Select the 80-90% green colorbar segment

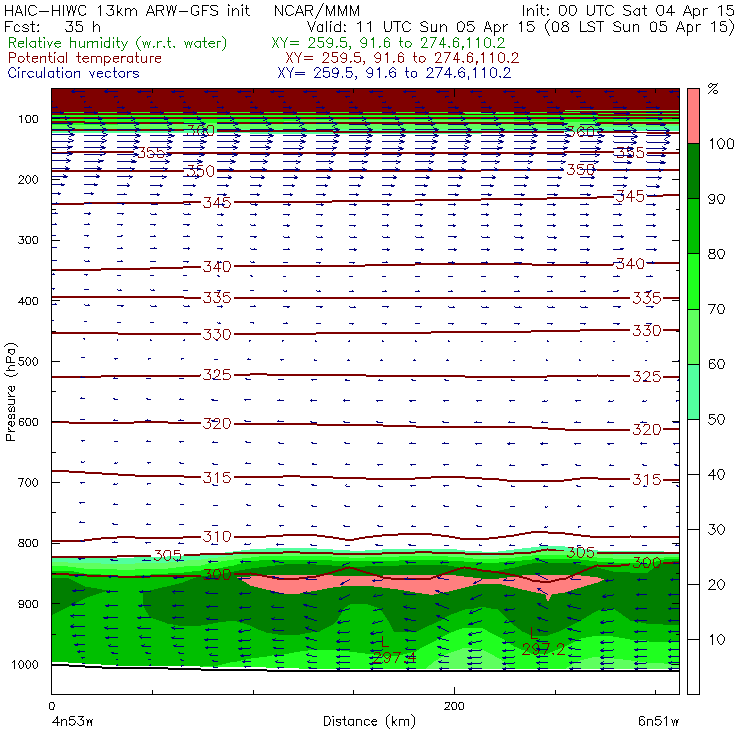point(693,226)
